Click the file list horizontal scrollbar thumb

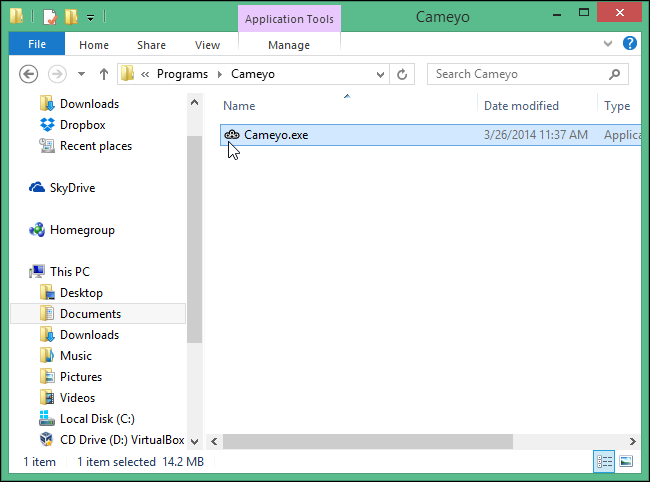click(x=368, y=441)
